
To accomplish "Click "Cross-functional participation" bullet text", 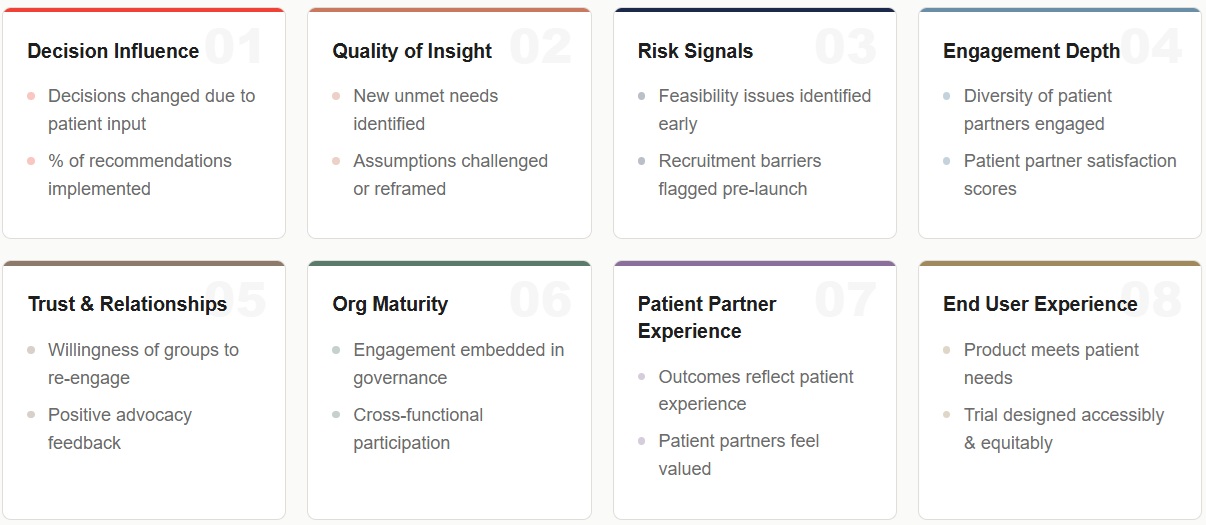I will [x=418, y=428].
